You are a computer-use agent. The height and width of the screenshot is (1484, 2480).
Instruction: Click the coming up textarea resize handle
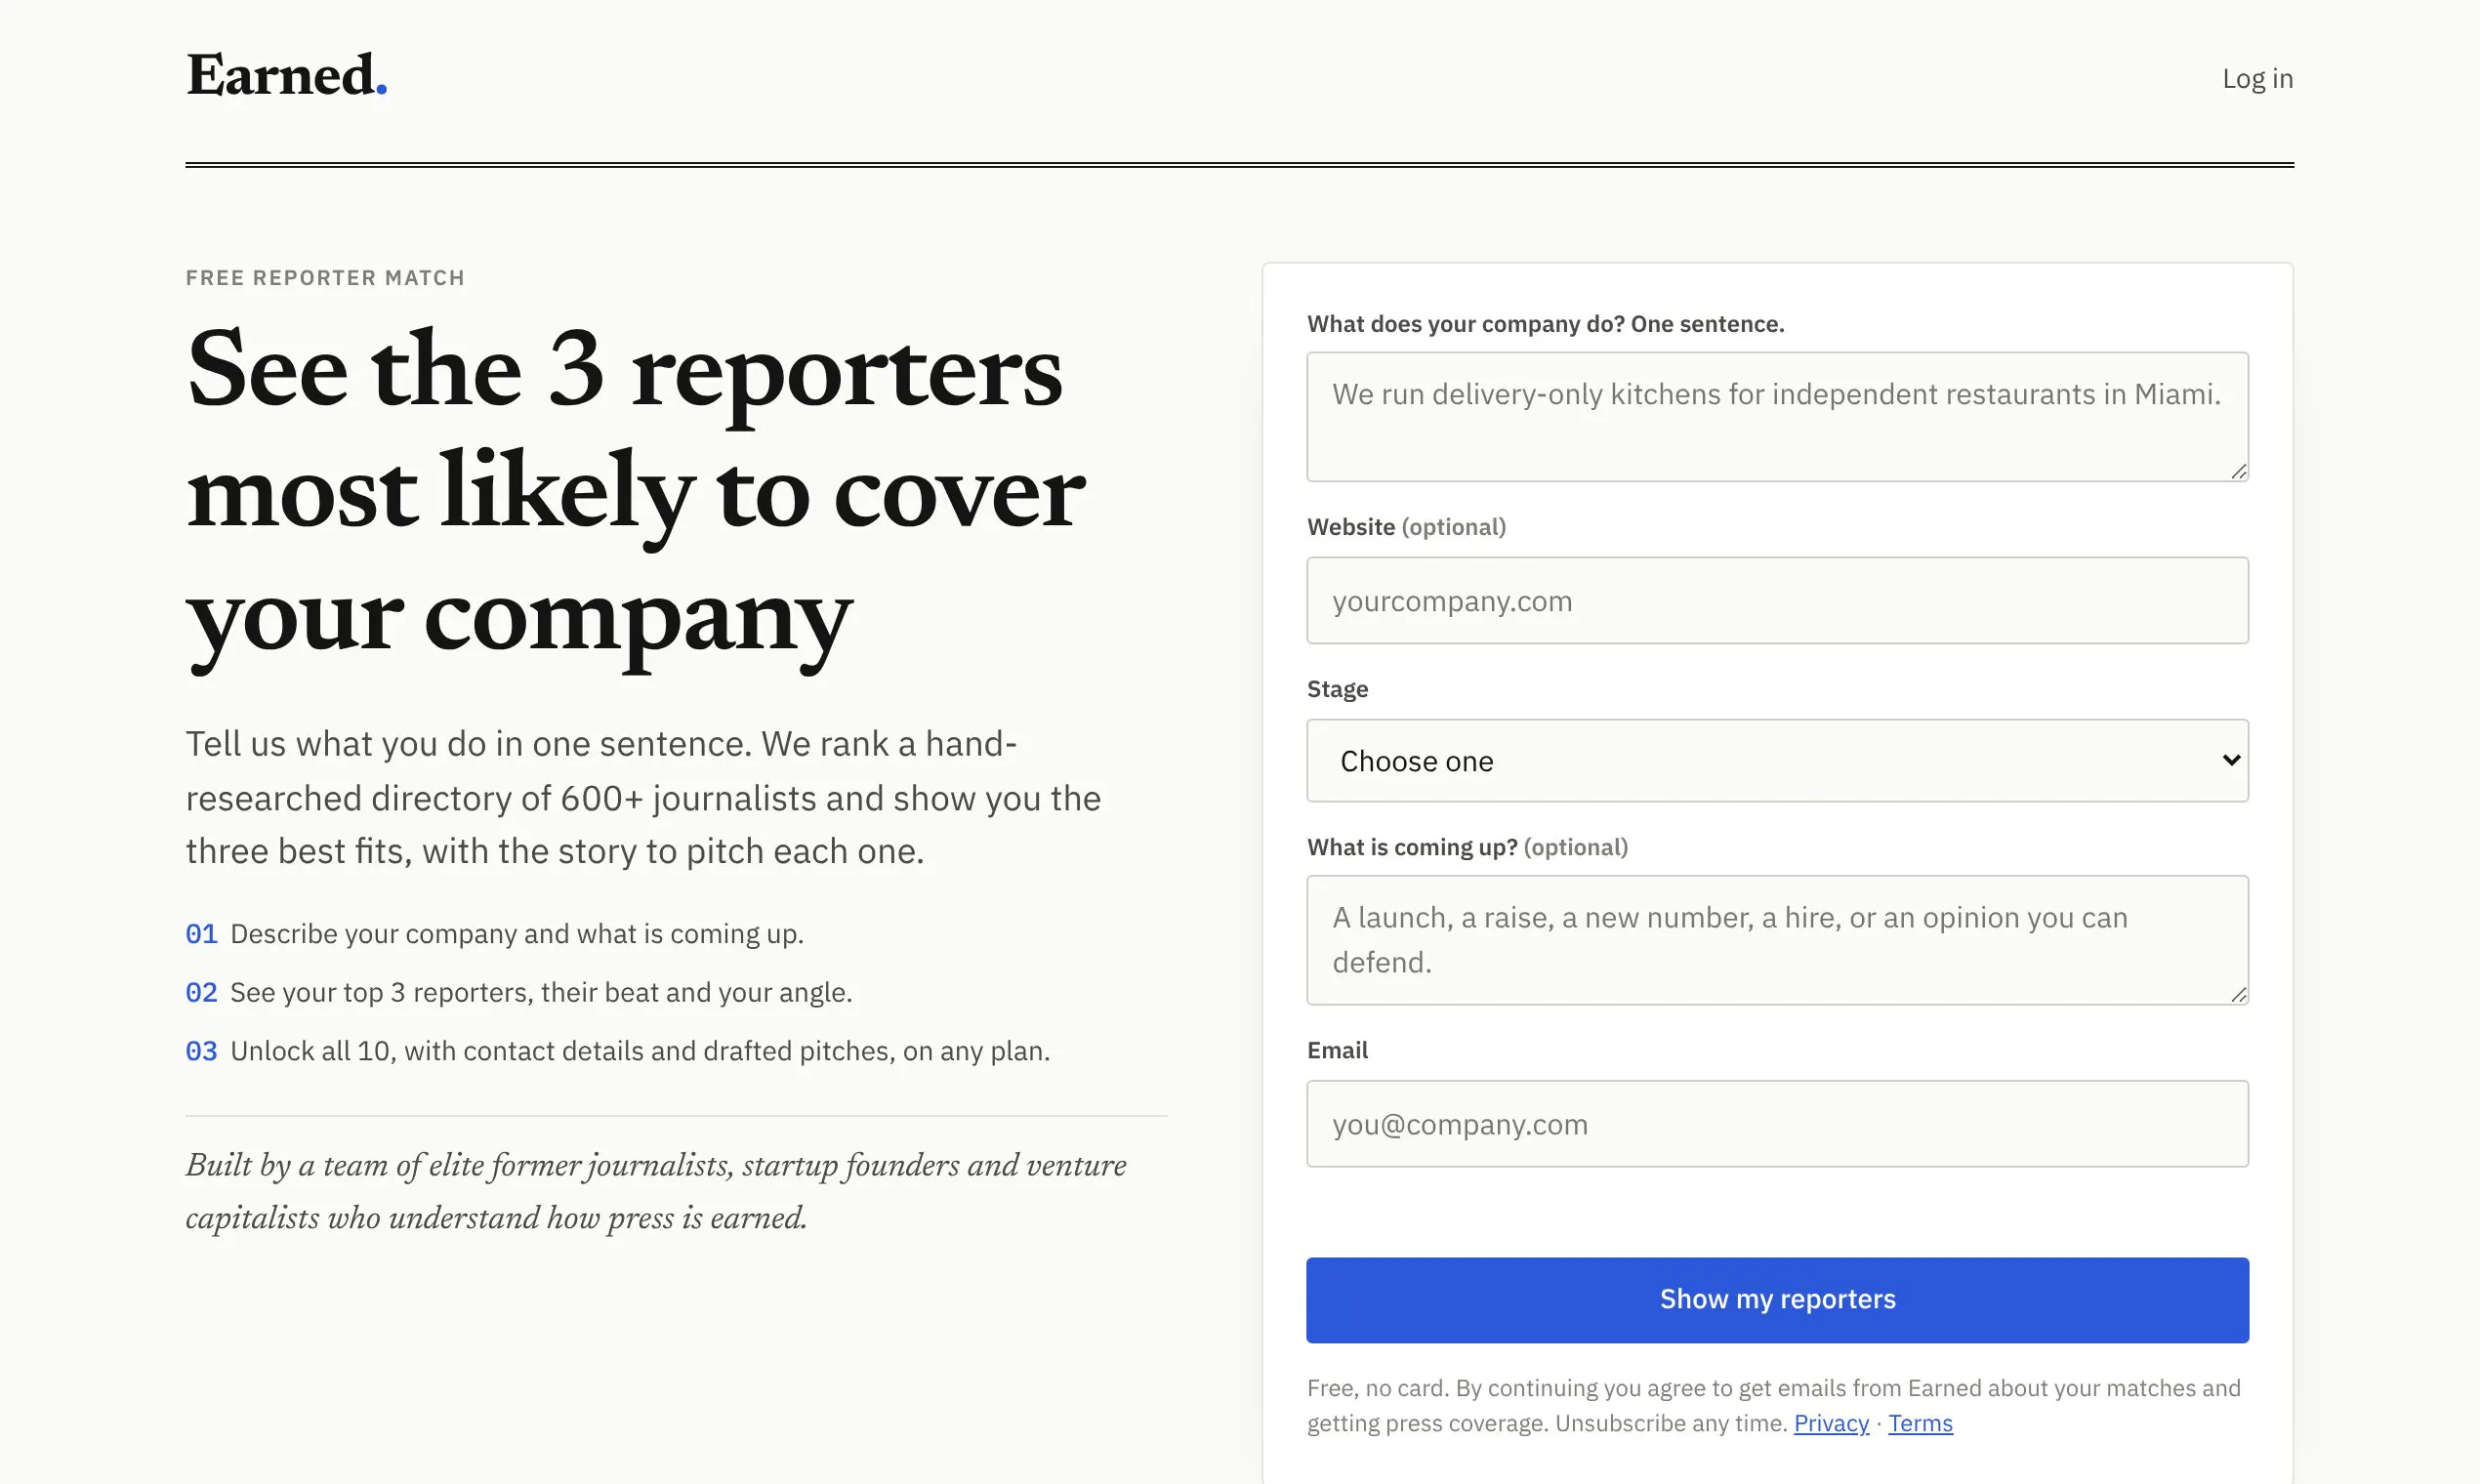(x=2238, y=994)
